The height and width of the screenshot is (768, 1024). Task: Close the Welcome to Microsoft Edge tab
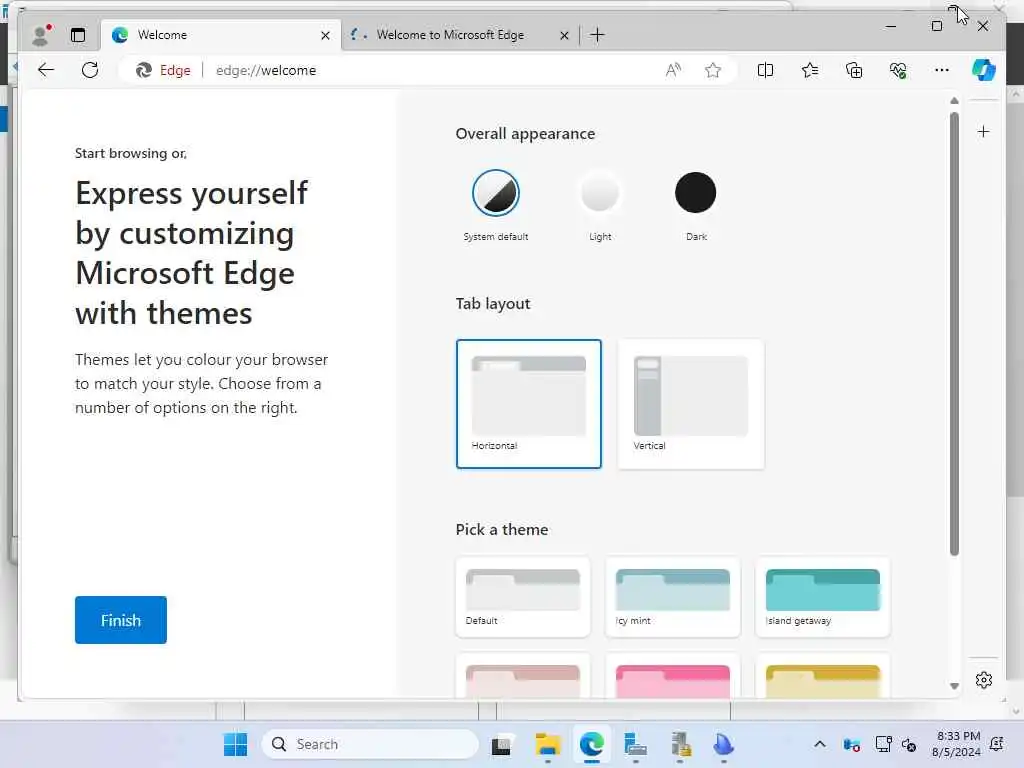click(x=564, y=35)
